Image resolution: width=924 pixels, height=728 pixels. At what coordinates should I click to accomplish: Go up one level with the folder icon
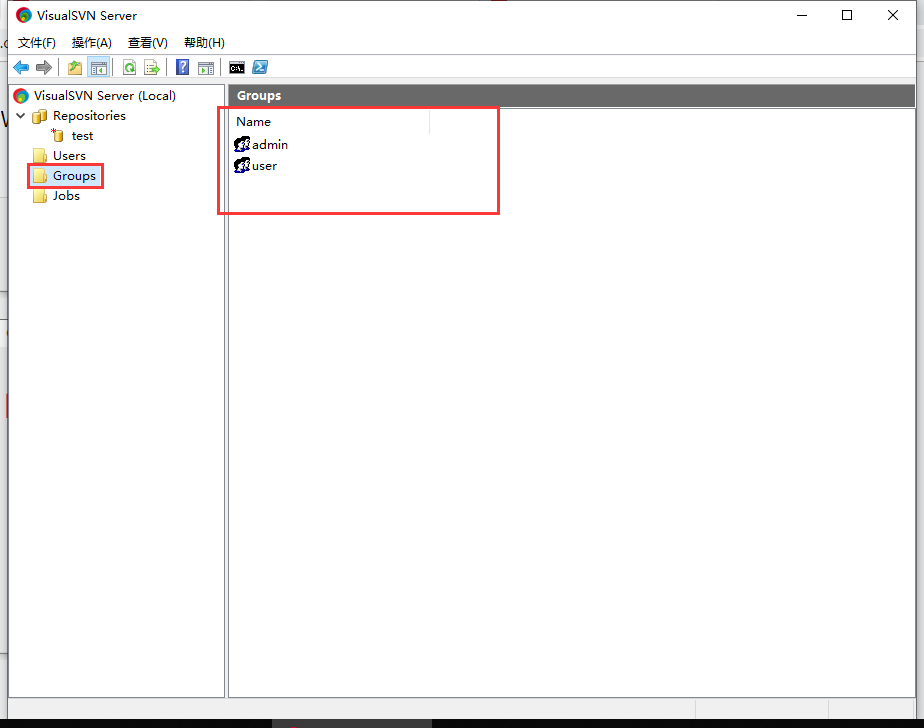click(x=75, y=68)
